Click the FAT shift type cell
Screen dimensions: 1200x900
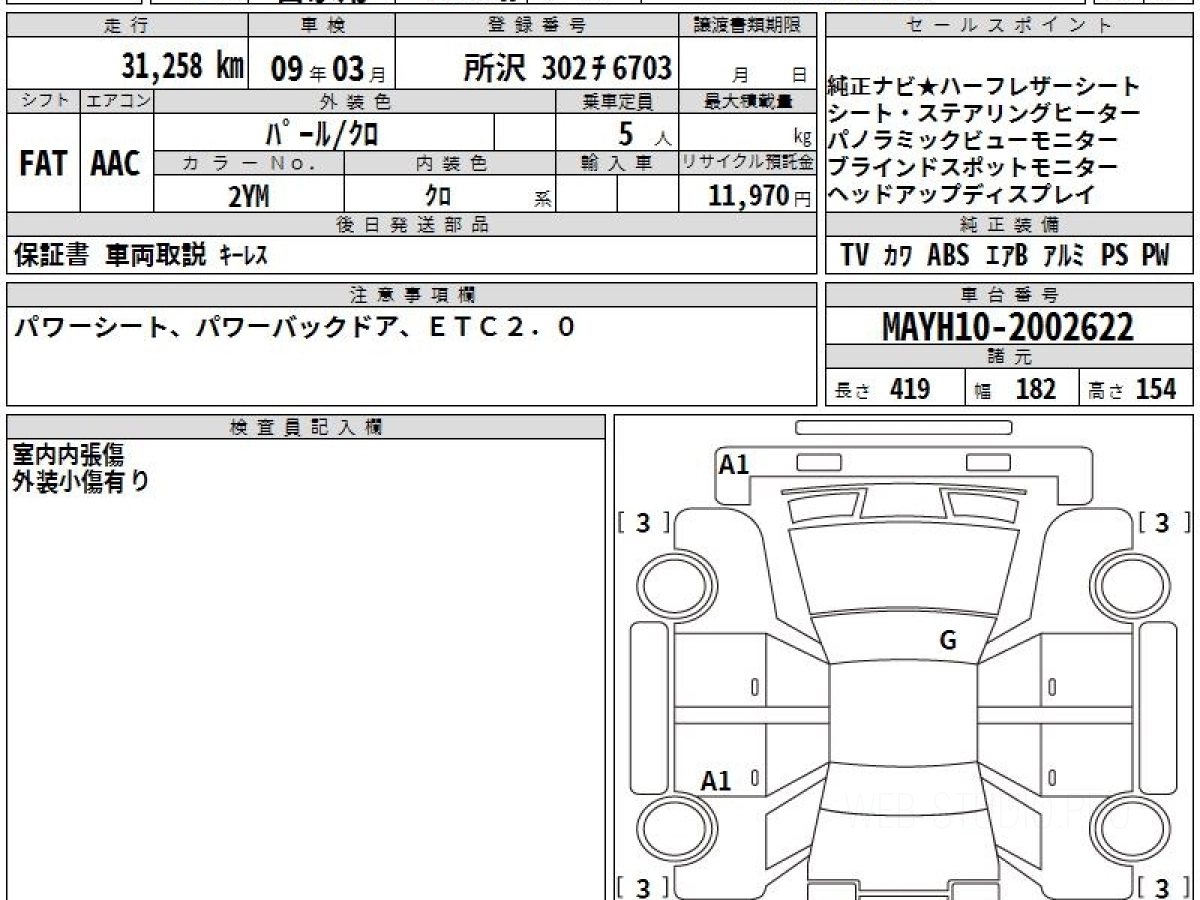coord(42,164)
